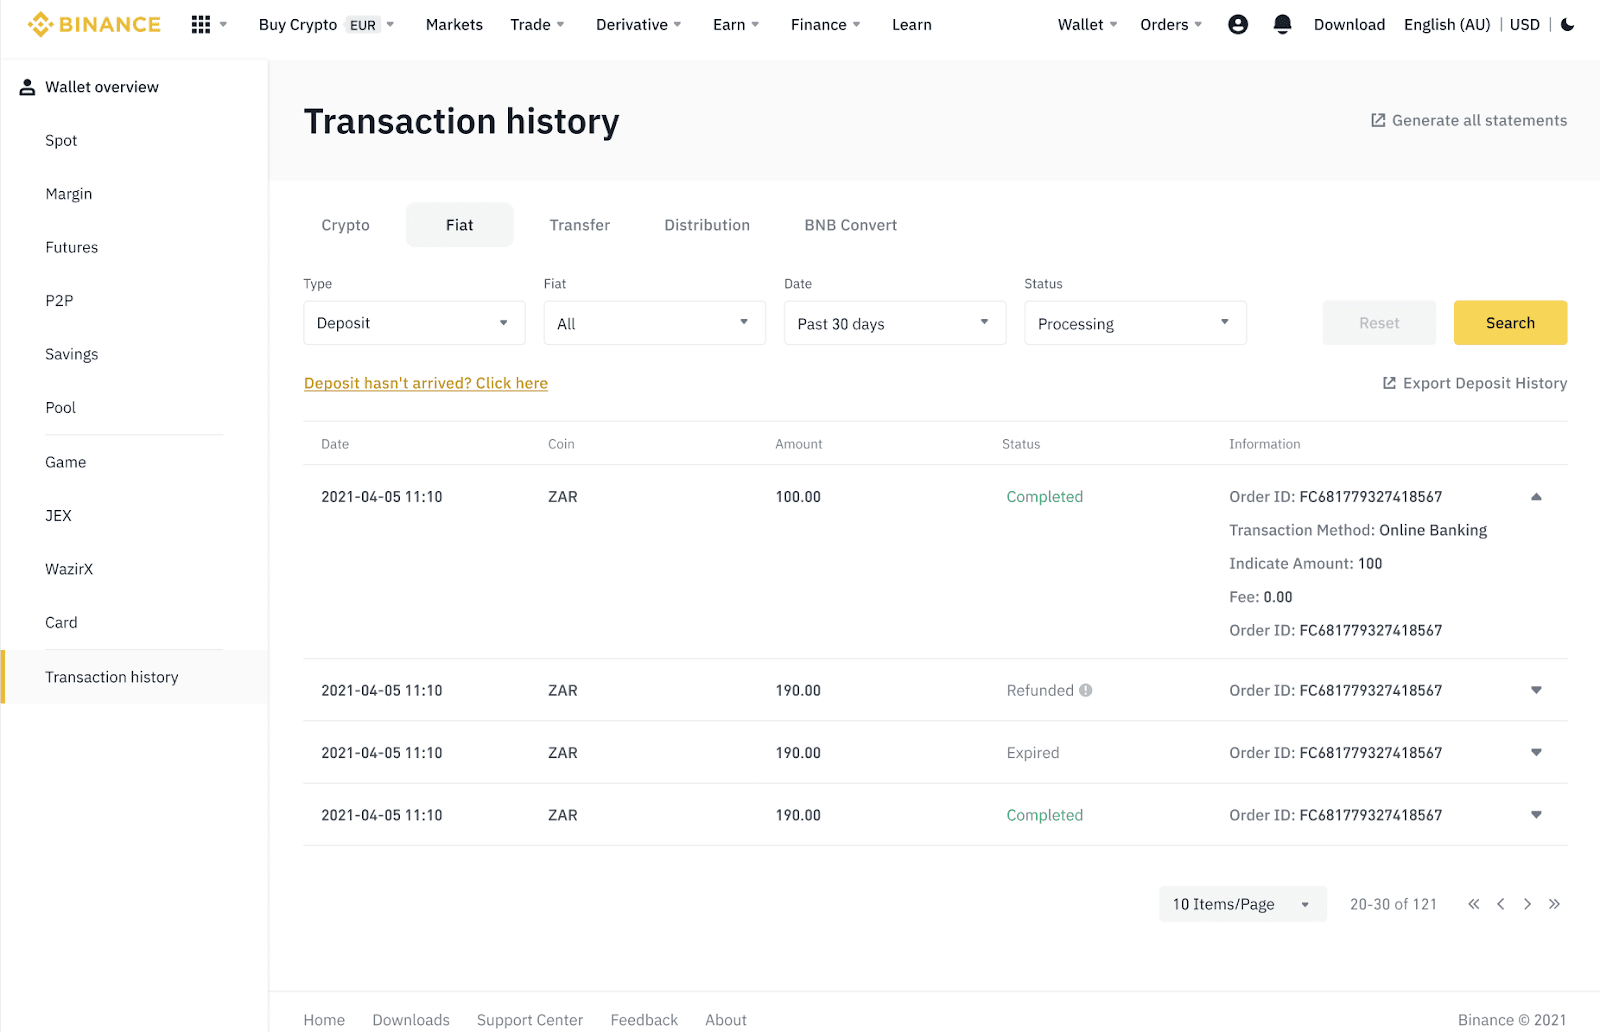Go to the last page of results
1600x1032 pixels.
pos(1554,904)
